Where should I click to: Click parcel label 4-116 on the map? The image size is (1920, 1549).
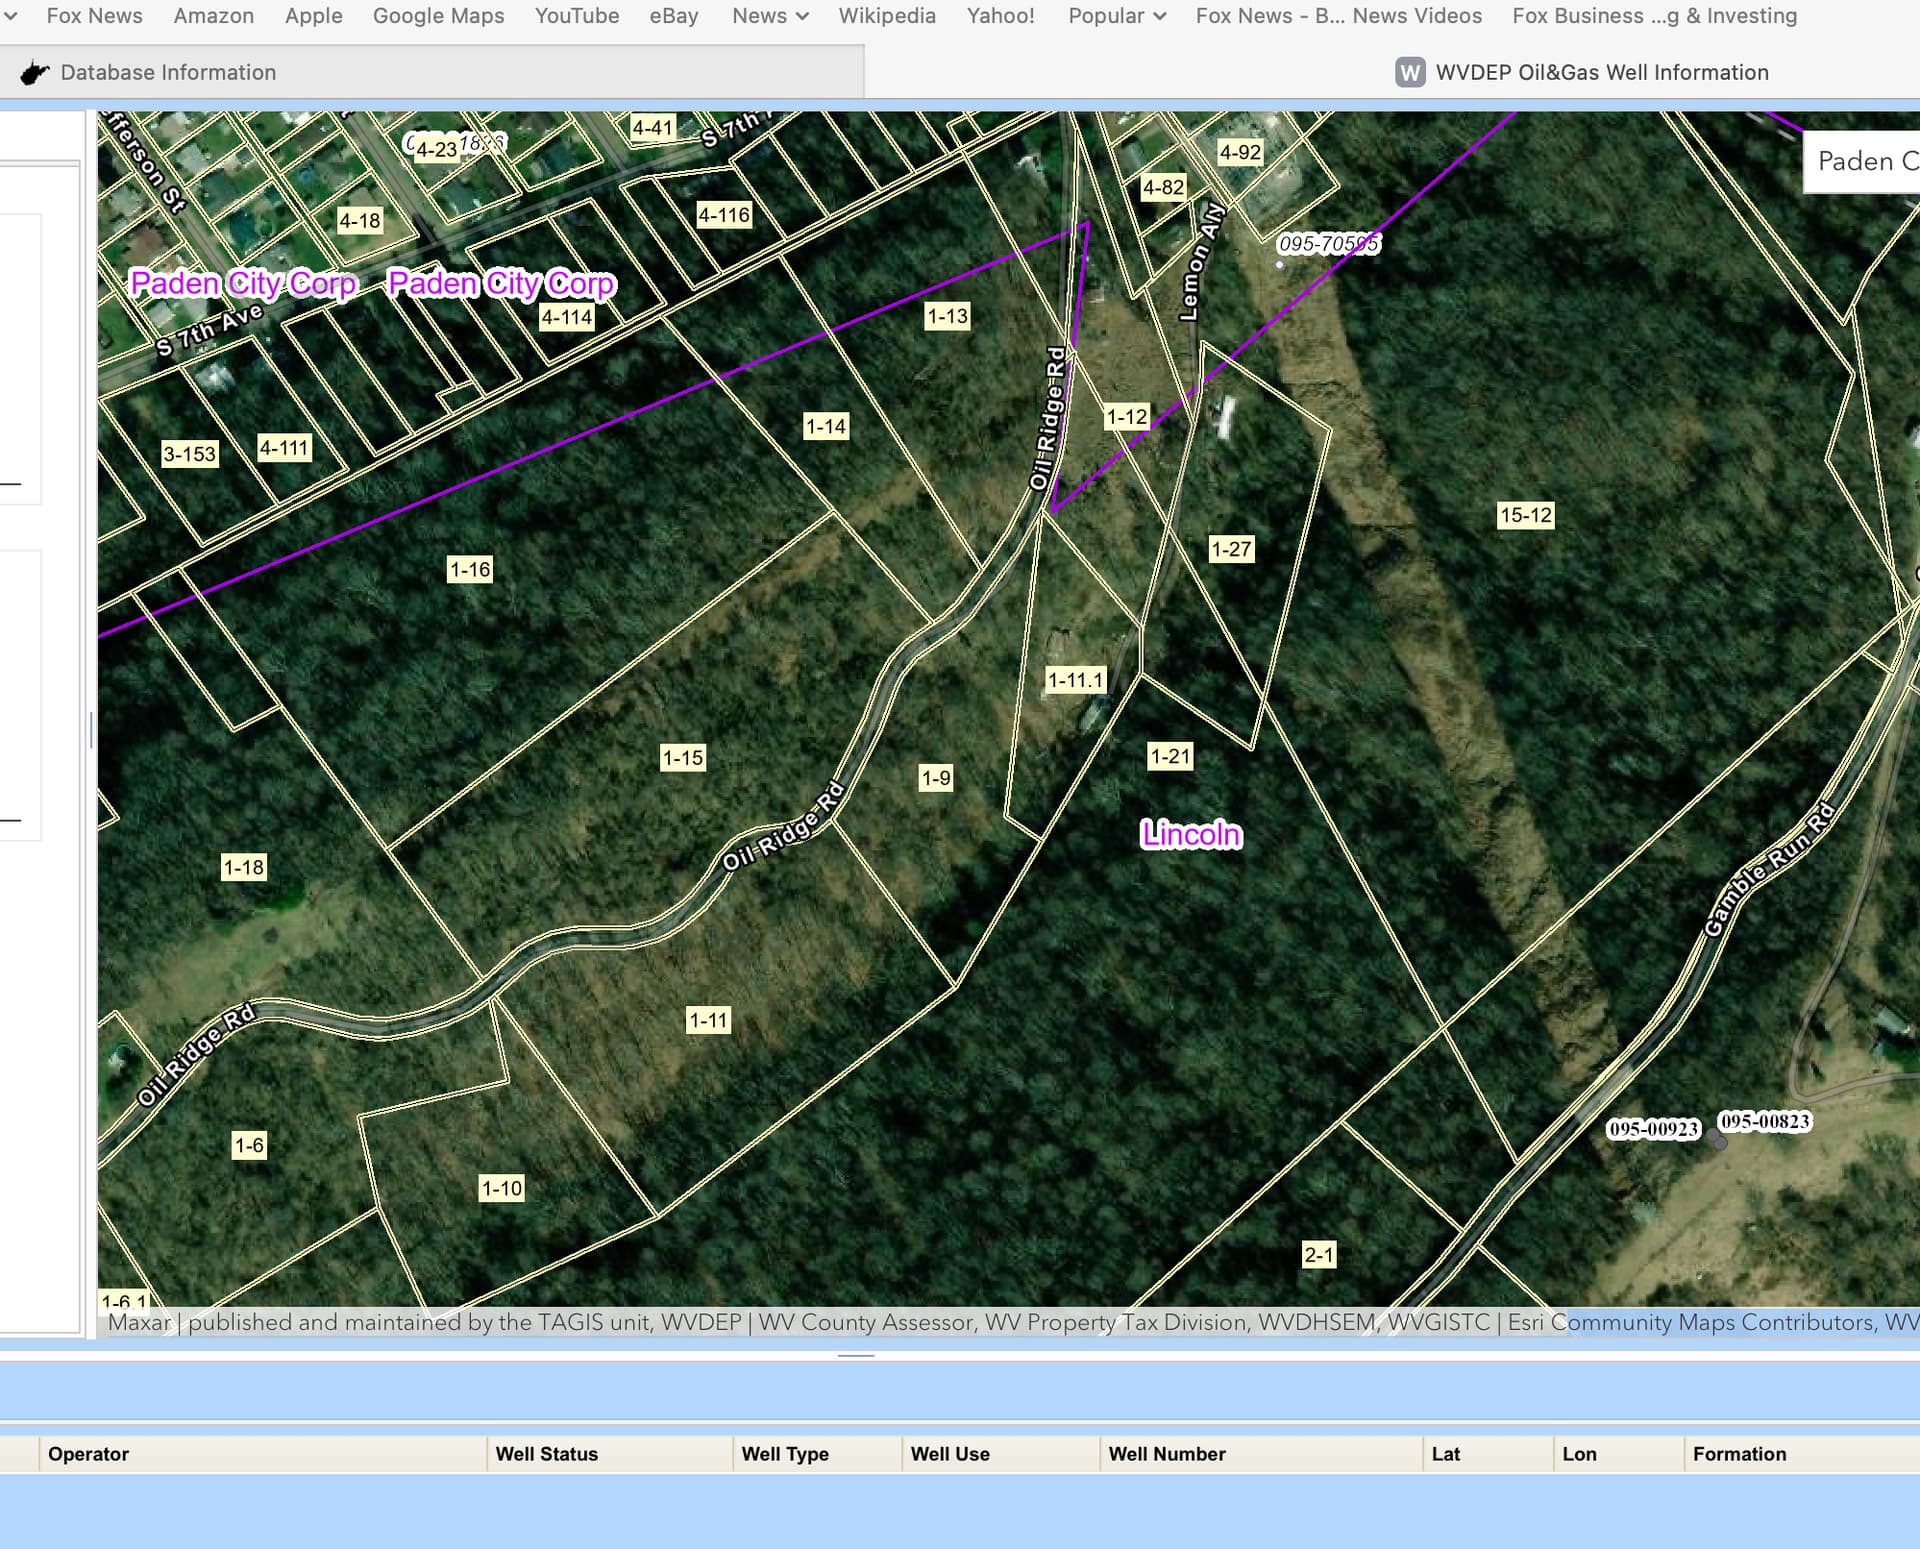724,214
